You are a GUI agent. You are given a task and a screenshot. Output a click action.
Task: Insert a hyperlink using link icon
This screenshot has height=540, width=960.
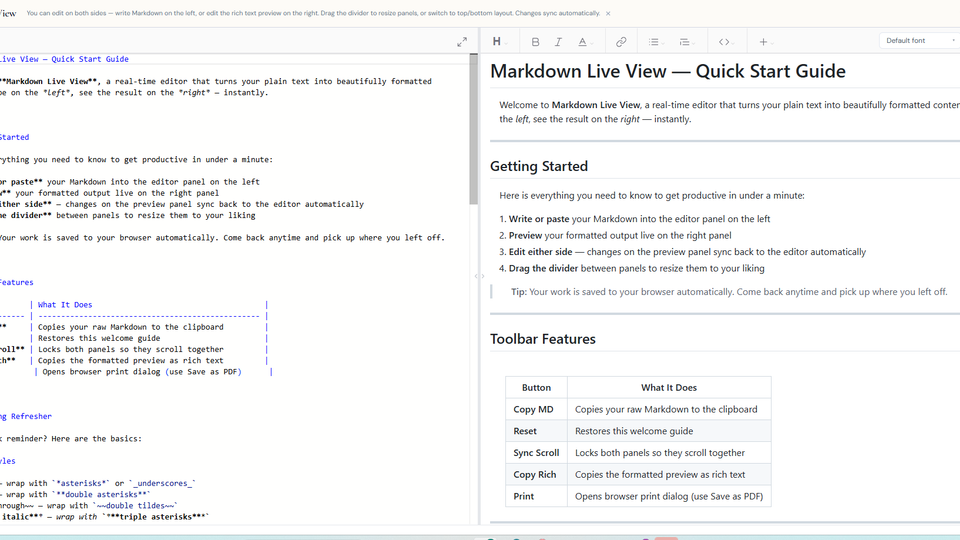click(621, 42)
